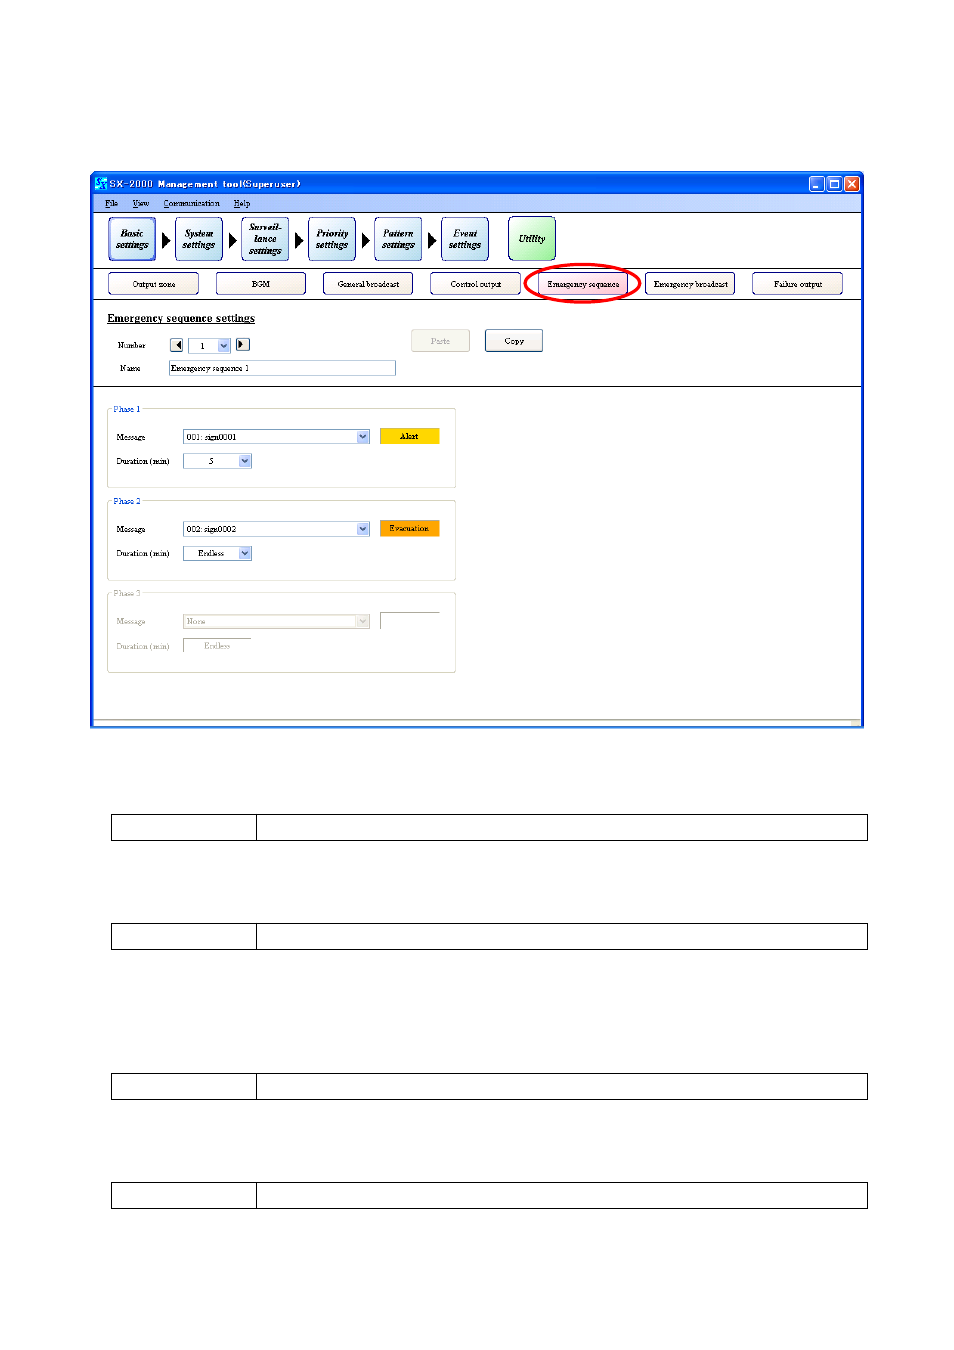Image resolution: width=954 pixels, height=1350 pixels.
Task: Open the Pattern settings step
Action: pyautogui.click(x=398, y=239)
